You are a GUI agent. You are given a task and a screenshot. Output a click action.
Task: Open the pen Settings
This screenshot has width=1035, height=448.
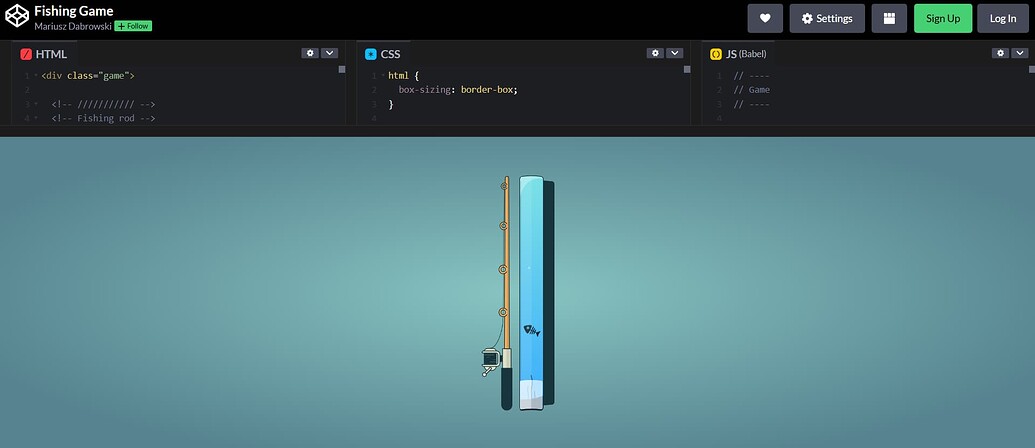(x=827, y=18)
